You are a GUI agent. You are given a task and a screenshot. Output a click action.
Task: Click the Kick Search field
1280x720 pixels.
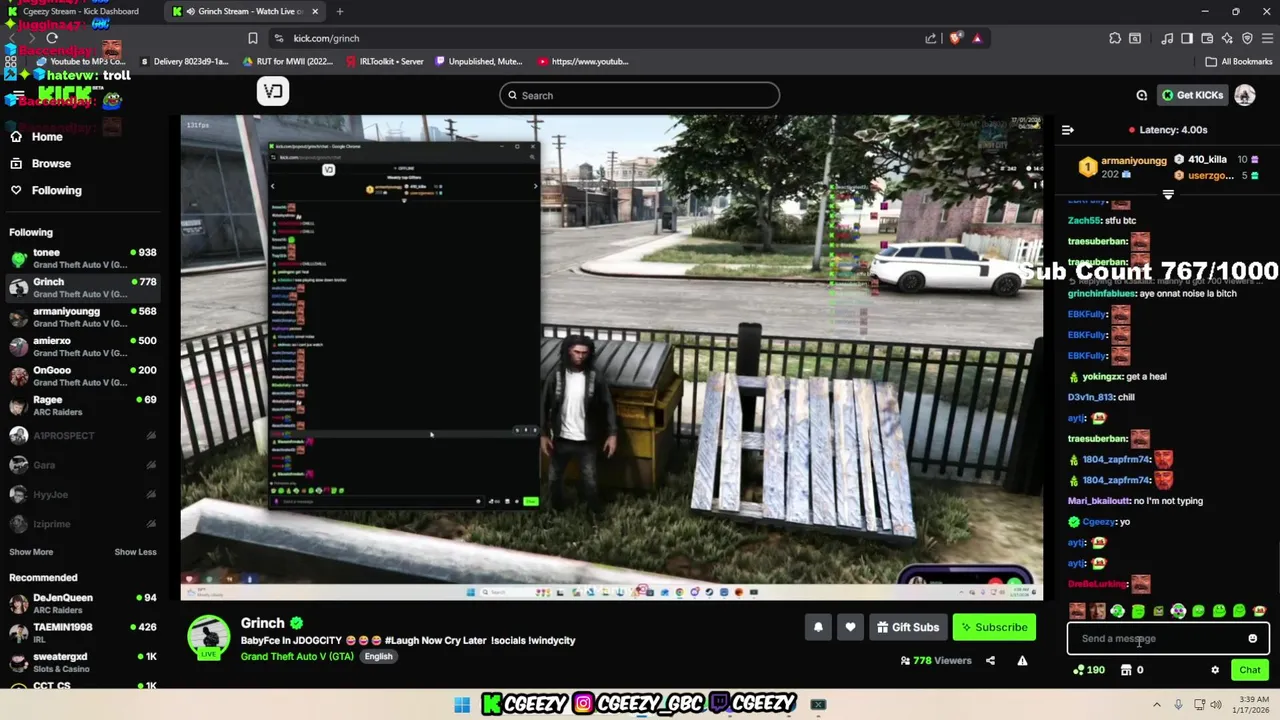coord(640,95)
